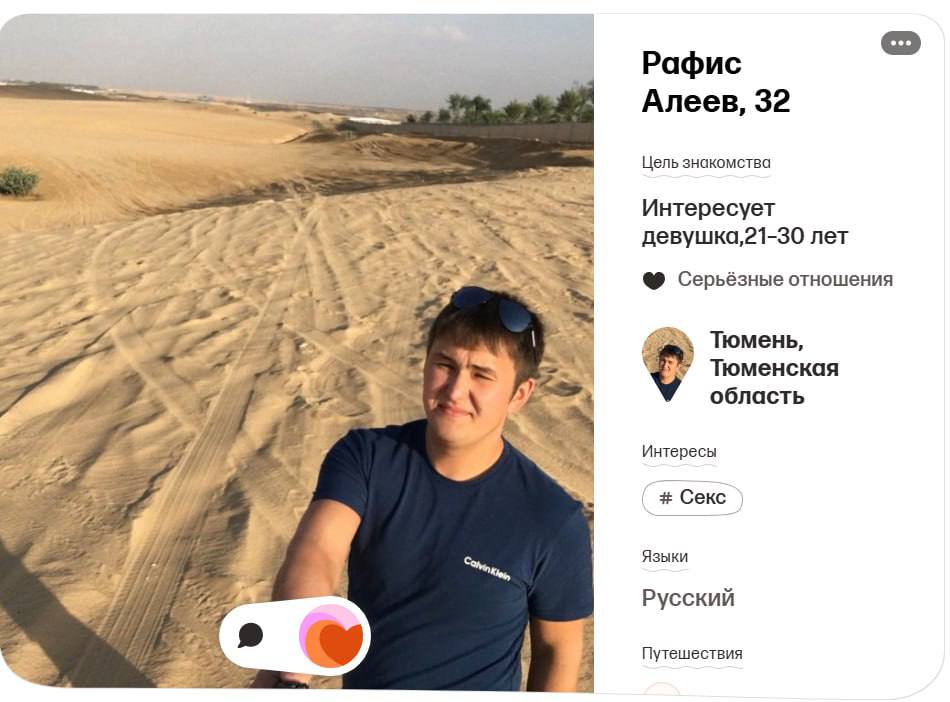Click the Путешествия section heading
Screen dimensions: 950x702
[692, 654]
